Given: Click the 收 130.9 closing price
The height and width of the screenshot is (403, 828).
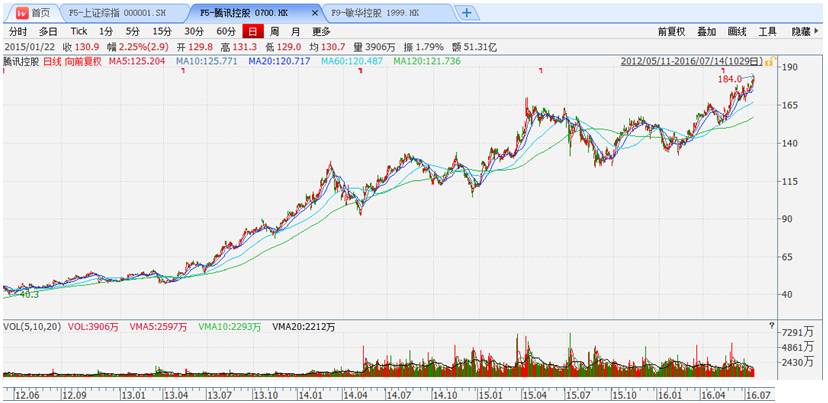Looking at the screenshot, I should [81, 48].
